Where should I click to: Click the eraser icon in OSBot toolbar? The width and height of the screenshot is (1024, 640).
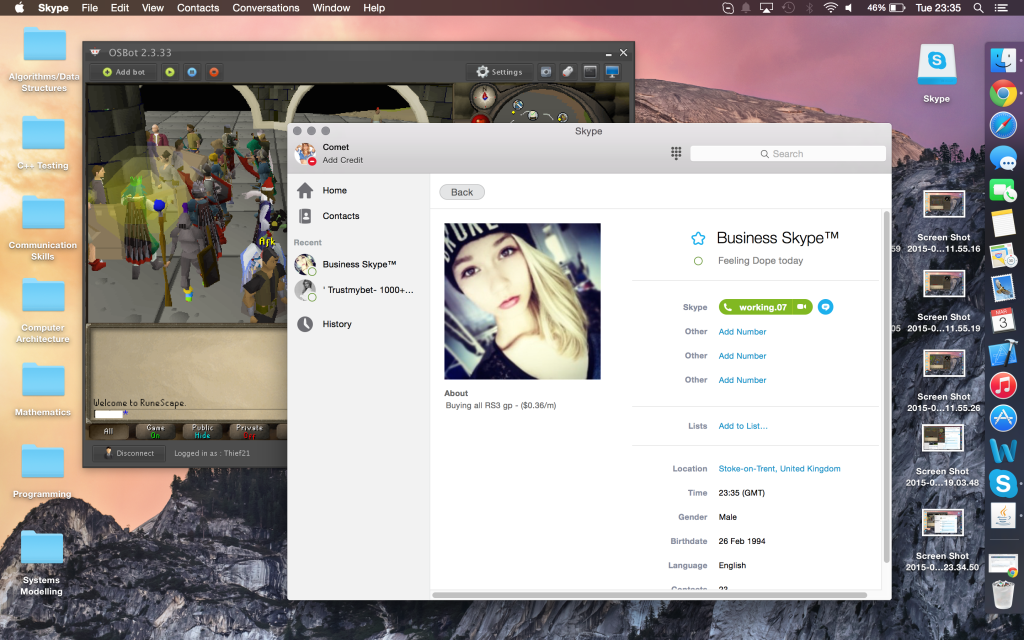(568, 72)
